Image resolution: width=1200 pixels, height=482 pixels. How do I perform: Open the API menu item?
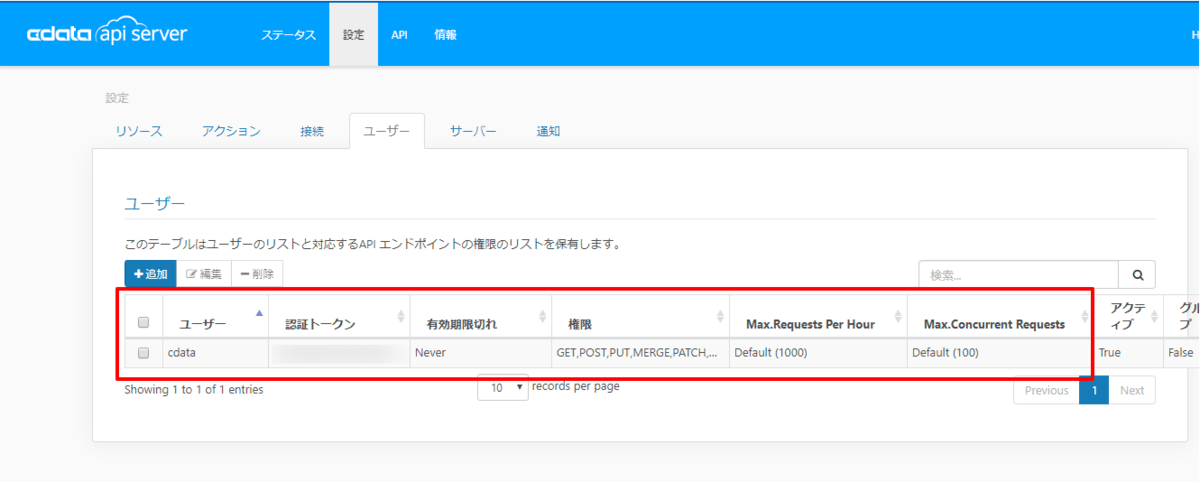399,34
